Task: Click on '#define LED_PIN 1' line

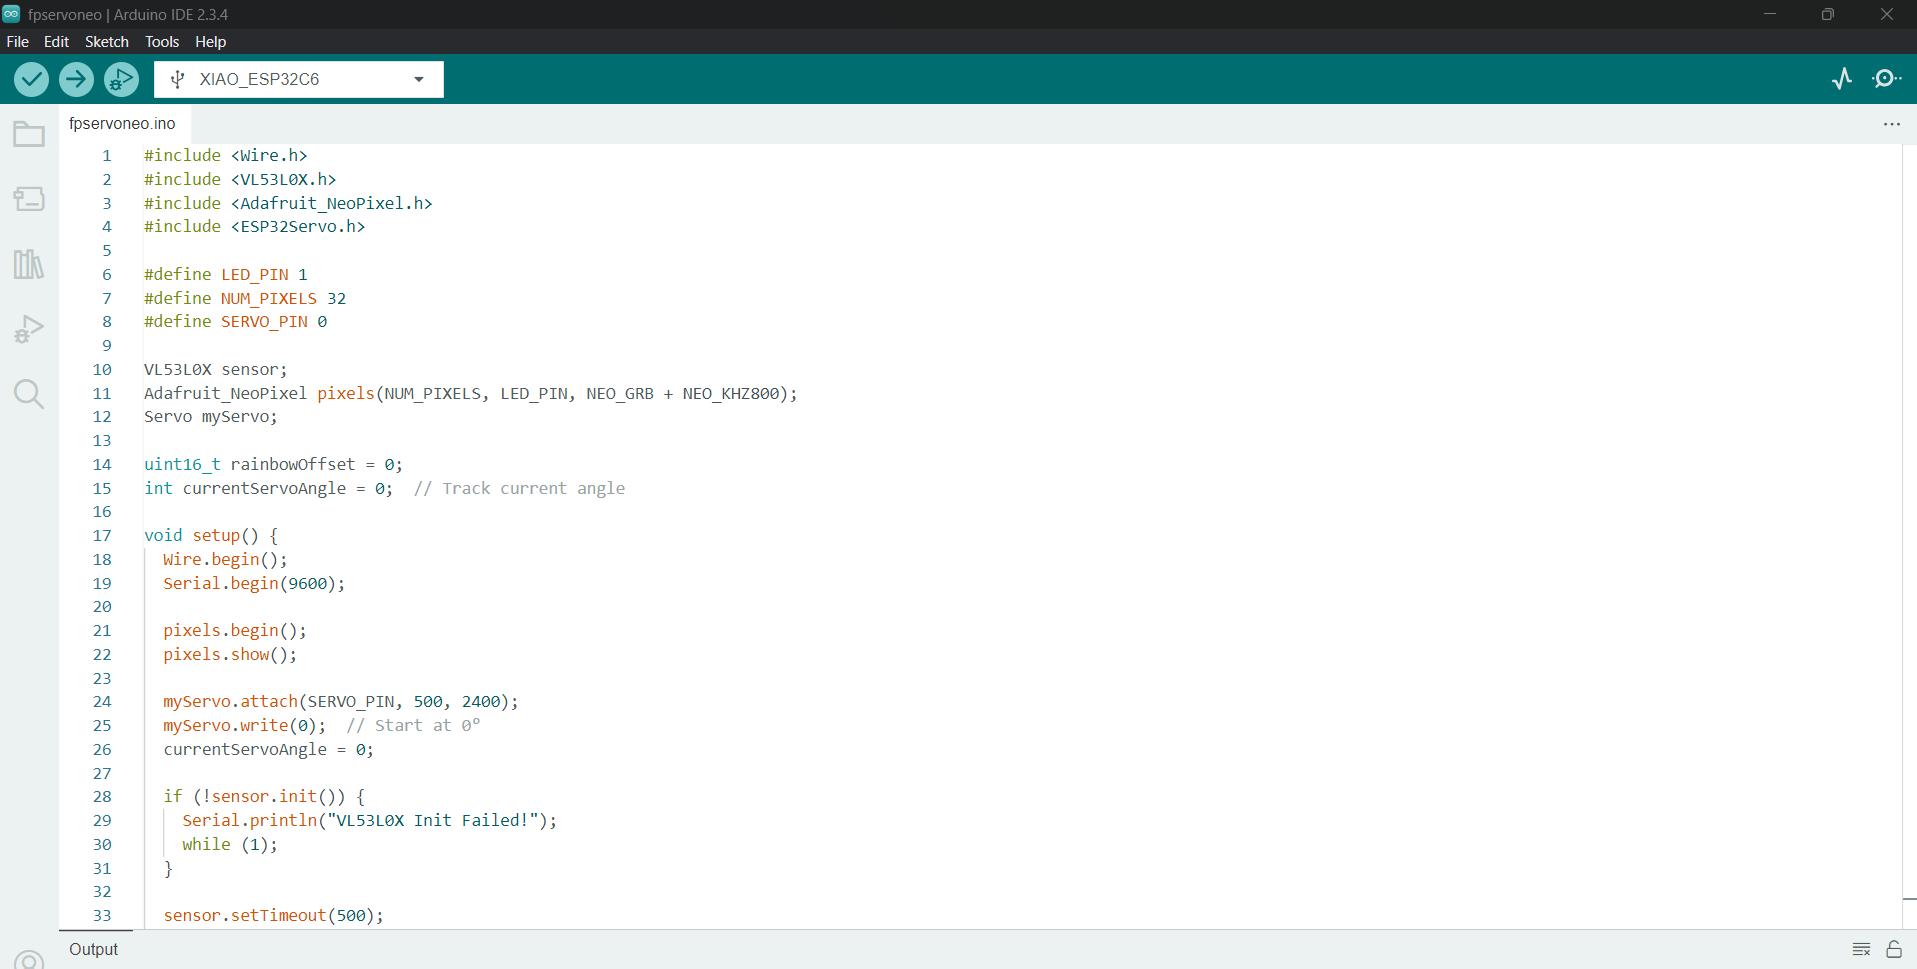Action: point(226,274)
